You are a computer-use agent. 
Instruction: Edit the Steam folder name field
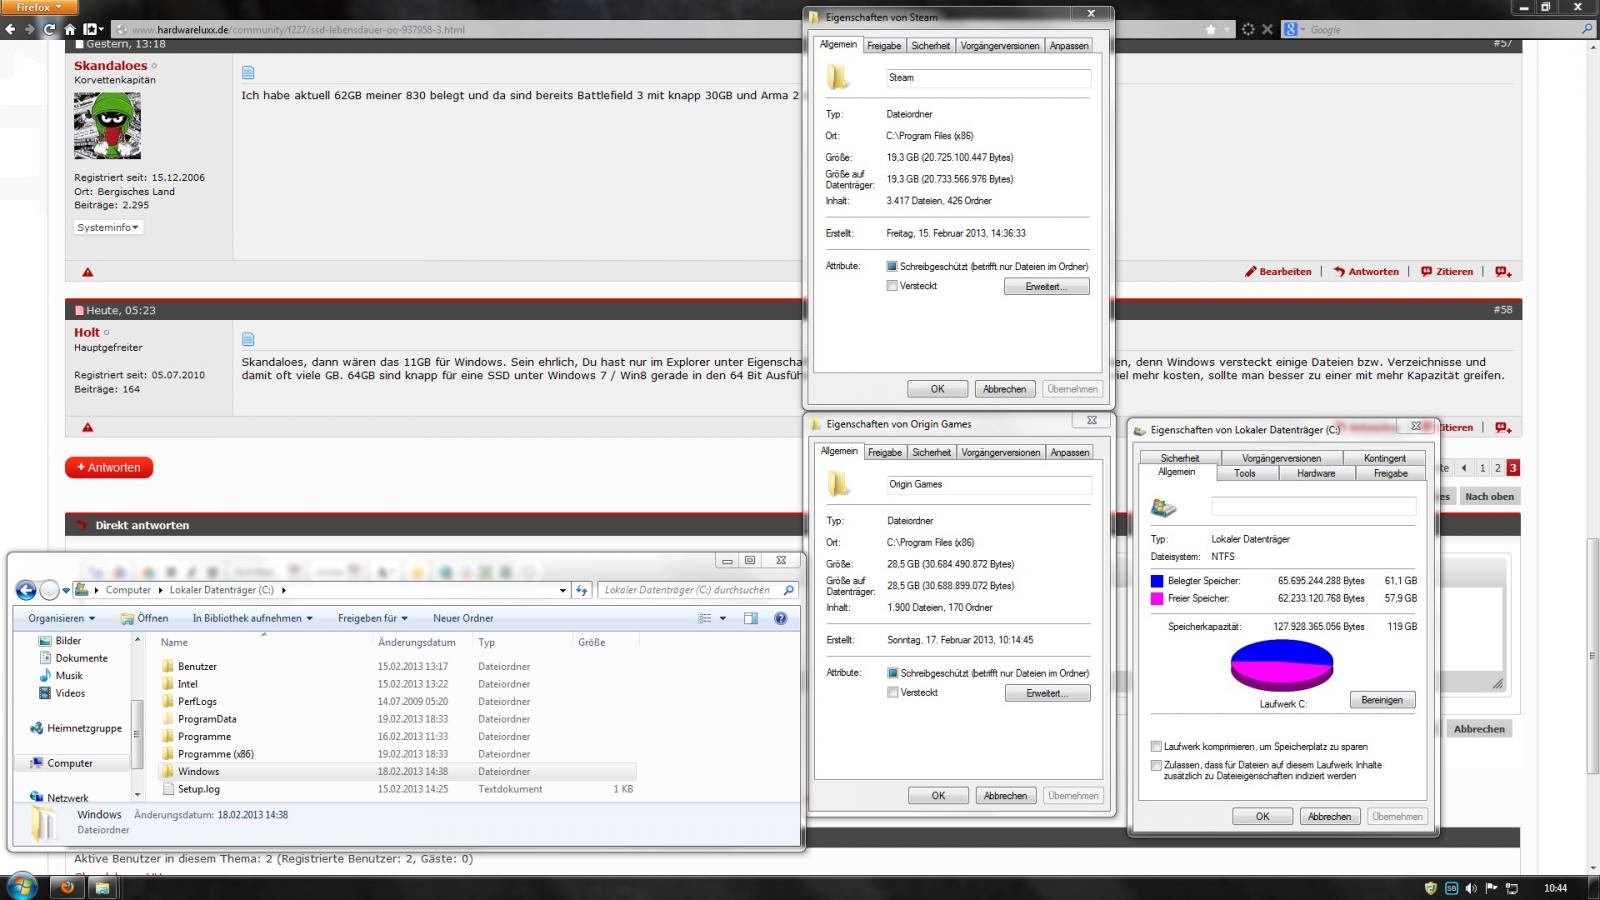pos(987,78)
